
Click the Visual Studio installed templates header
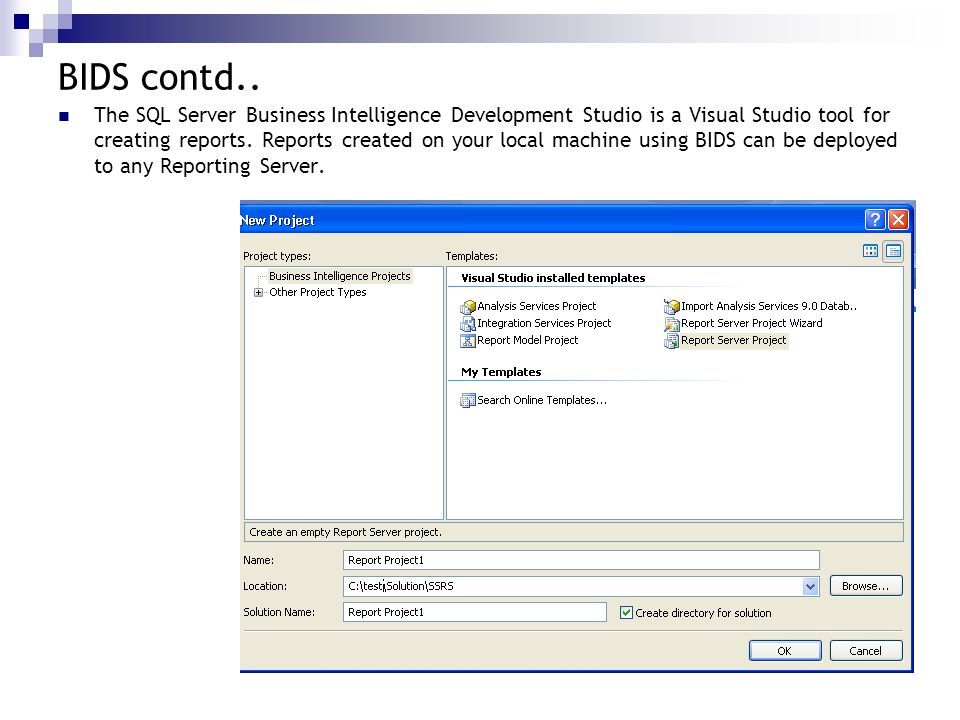[553, 278]
